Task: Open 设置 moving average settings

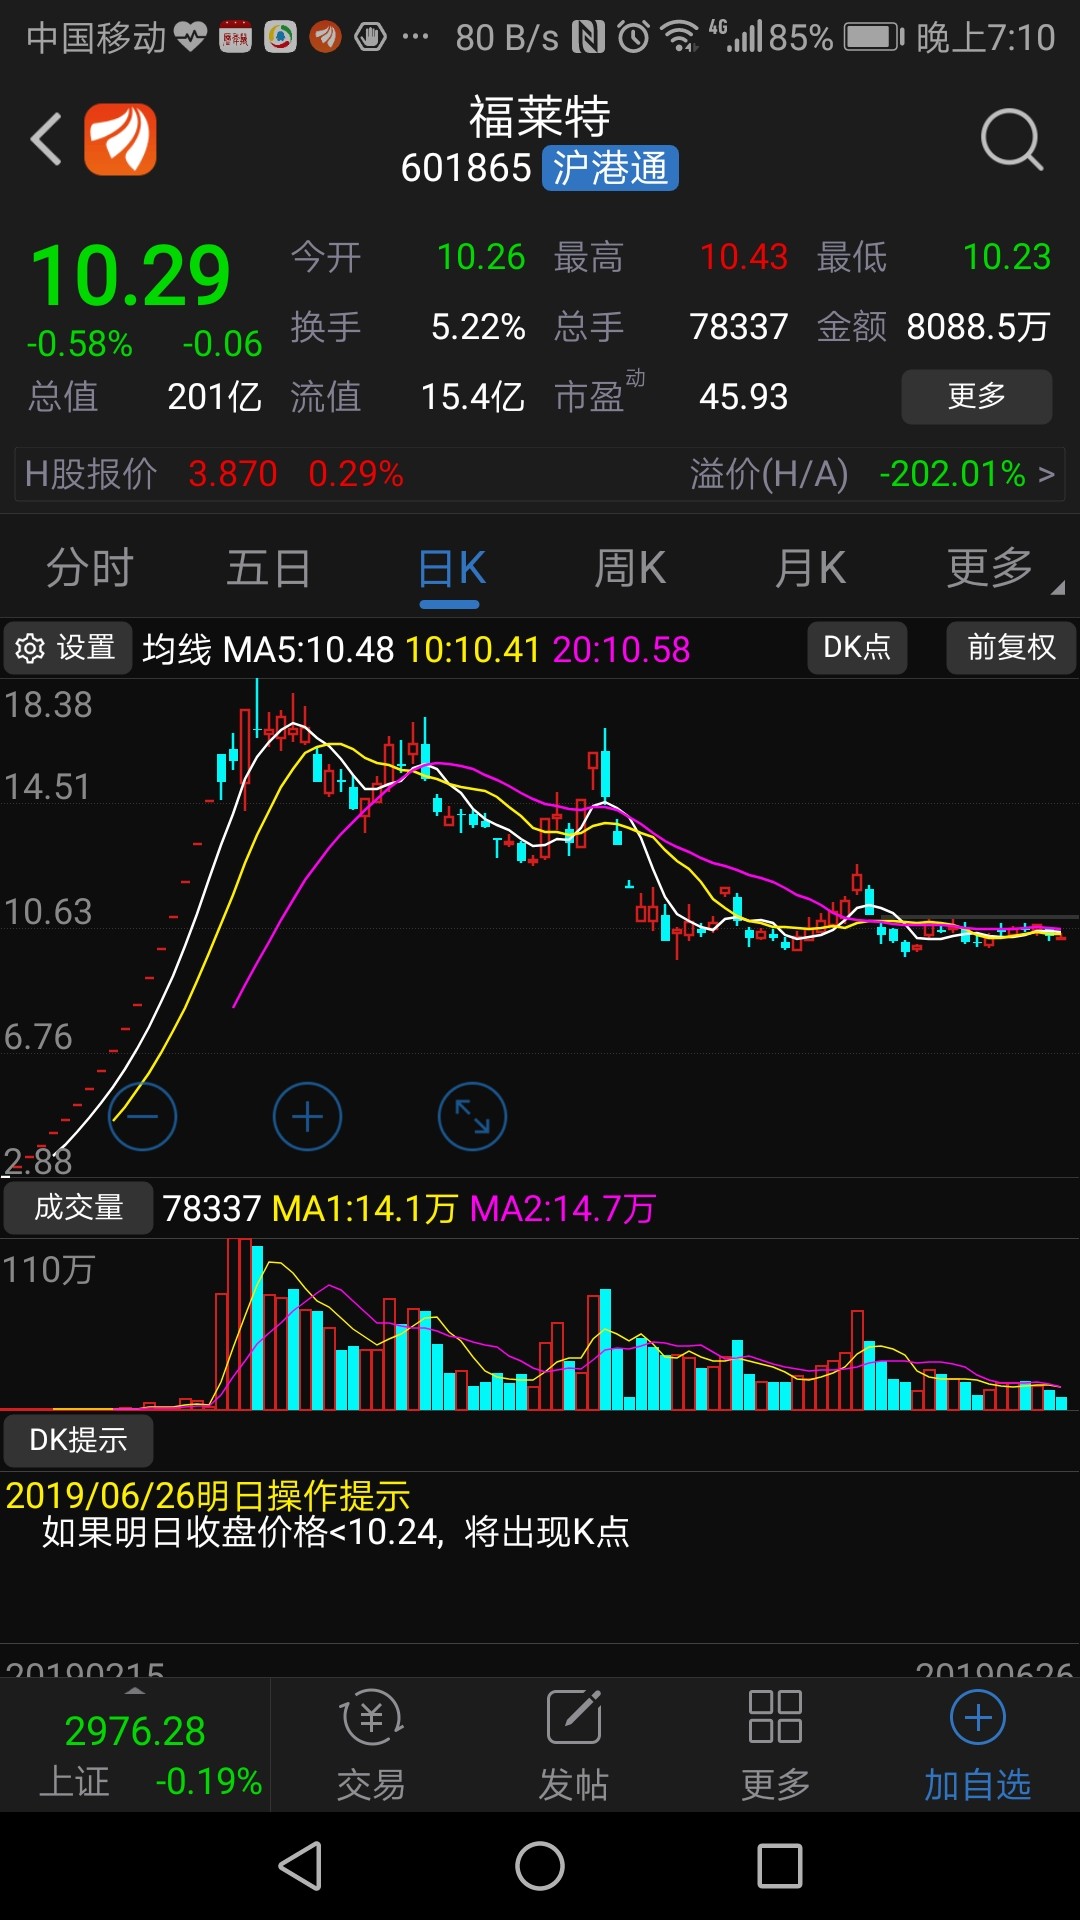Action: (x=67, y=648)
